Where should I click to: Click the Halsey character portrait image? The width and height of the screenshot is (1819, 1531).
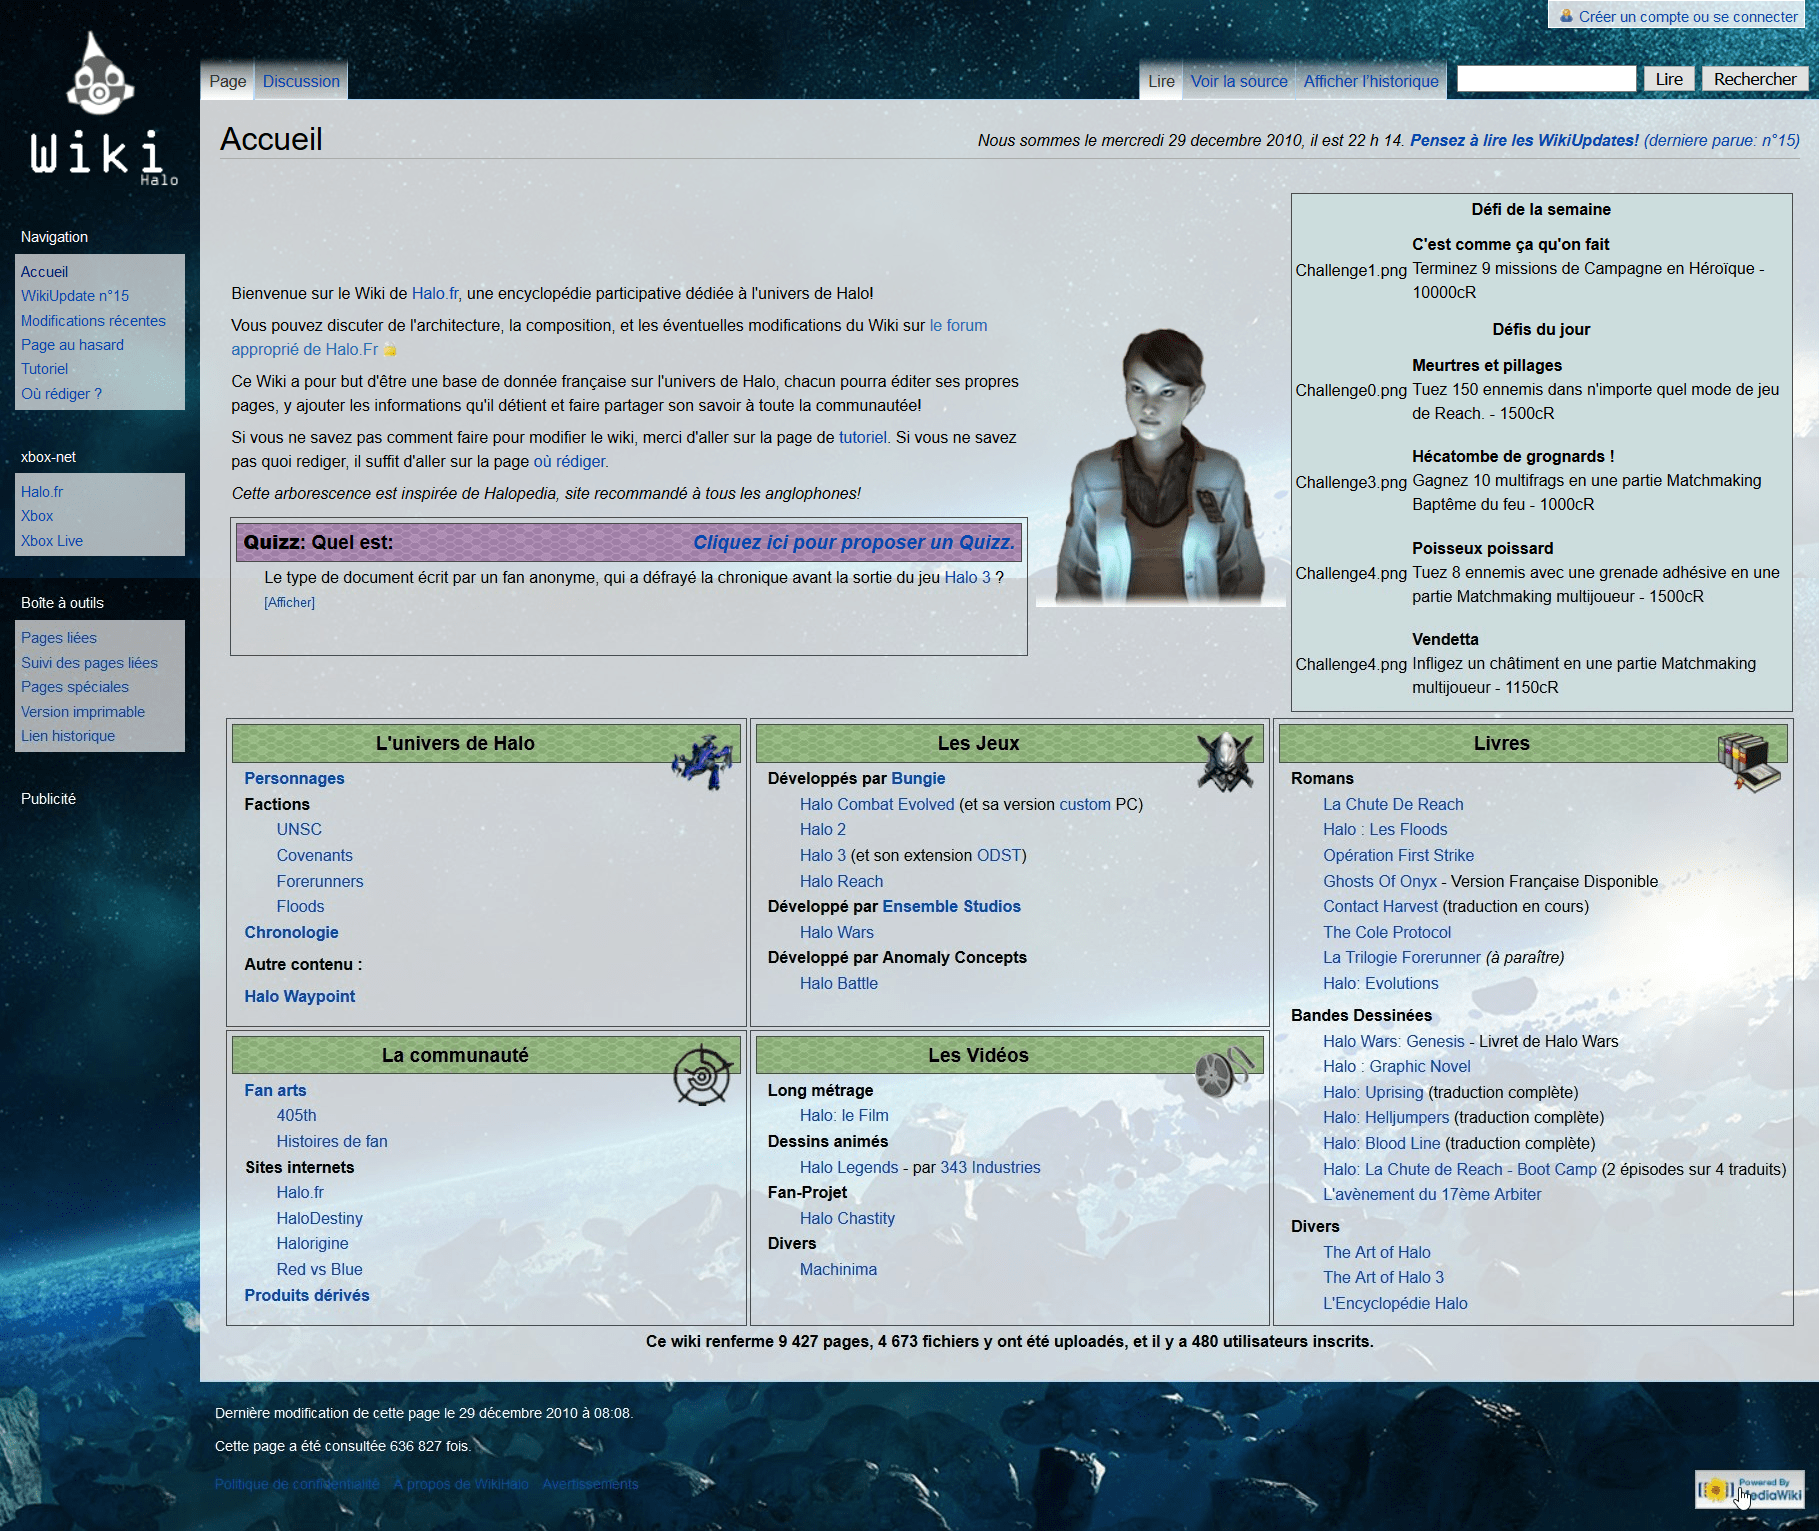click(1160, 467)
